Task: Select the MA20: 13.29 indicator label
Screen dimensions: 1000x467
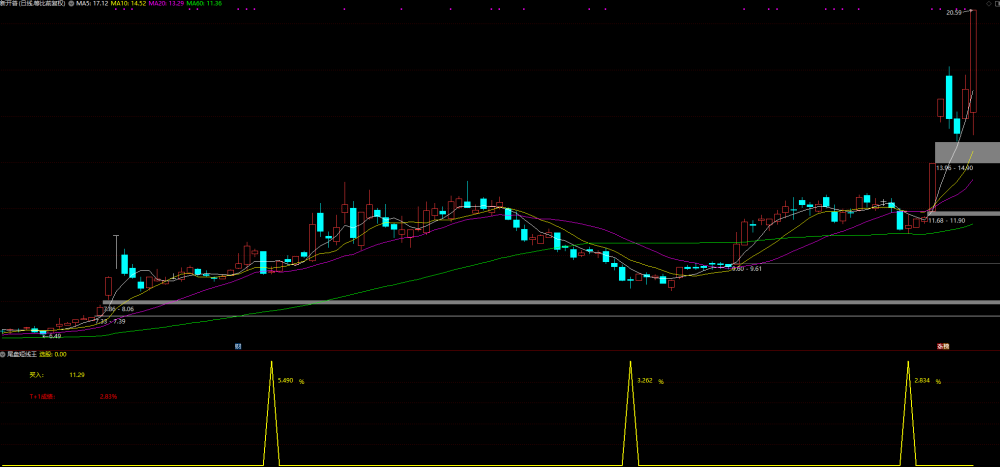Action: click(x=166, y=3)
